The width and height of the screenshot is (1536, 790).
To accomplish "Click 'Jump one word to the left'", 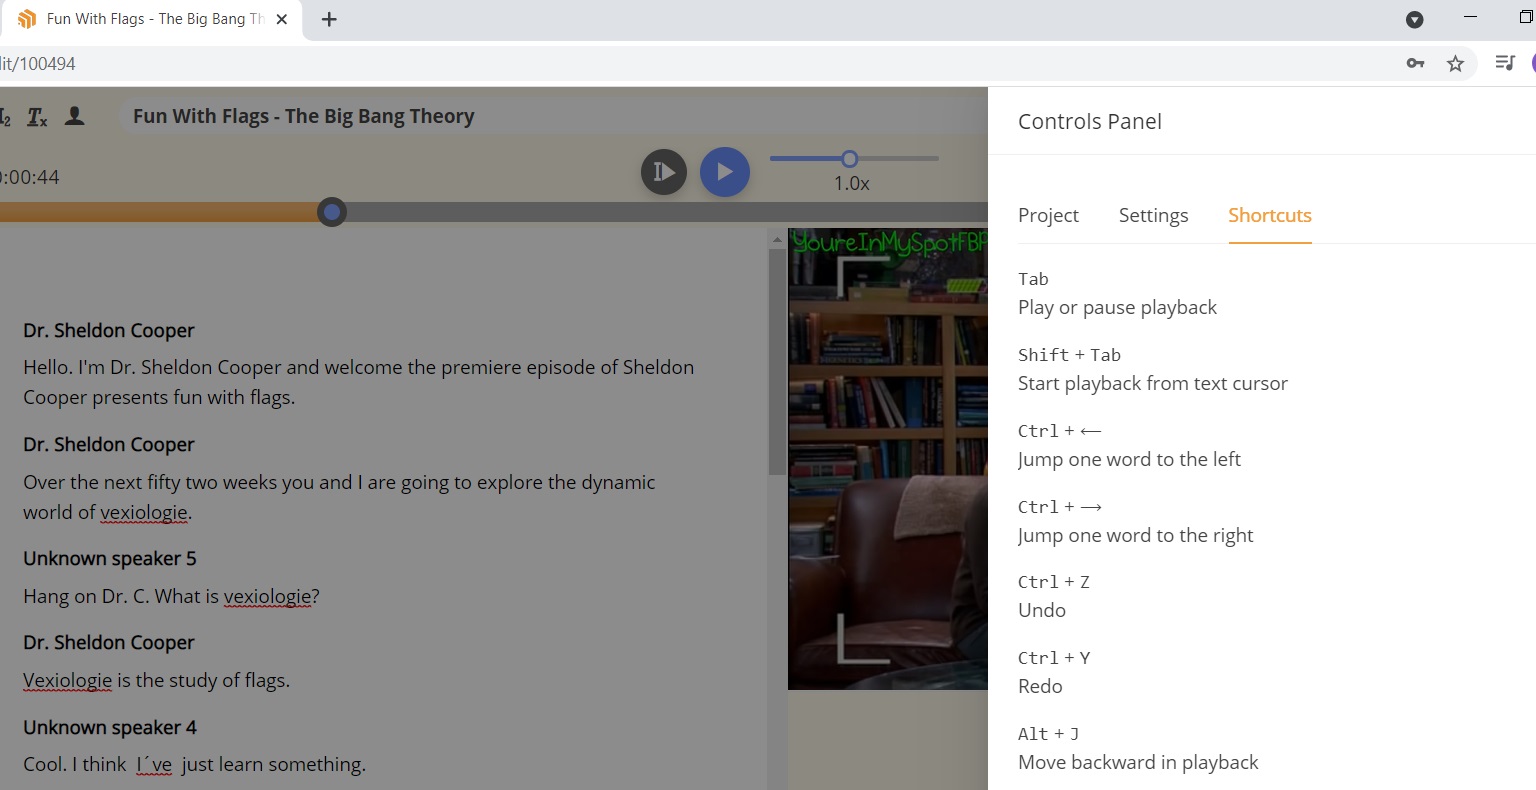I will click(1129, 459).
